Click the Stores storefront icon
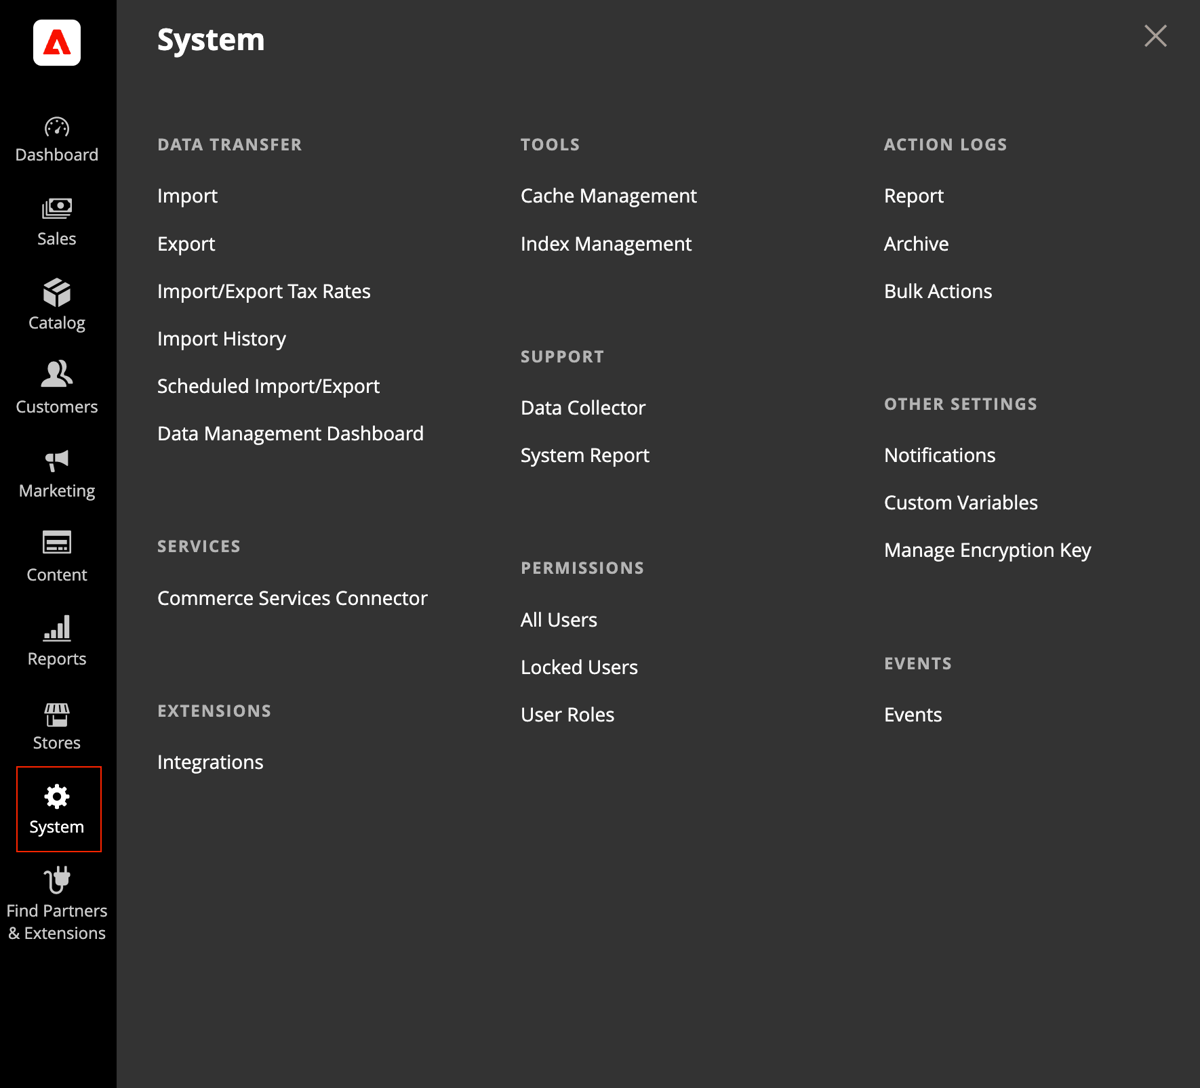Screen dimensions: 1200x1088 56,724
